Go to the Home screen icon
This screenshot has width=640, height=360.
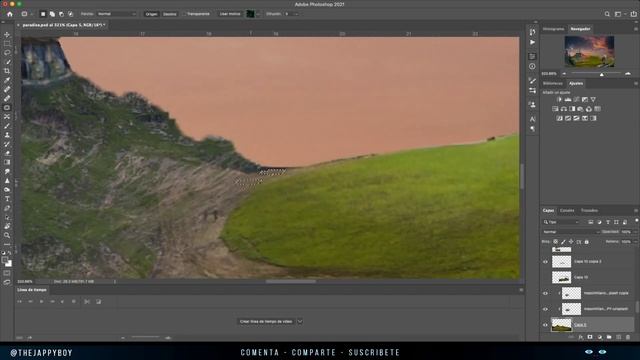click(10, 14)
